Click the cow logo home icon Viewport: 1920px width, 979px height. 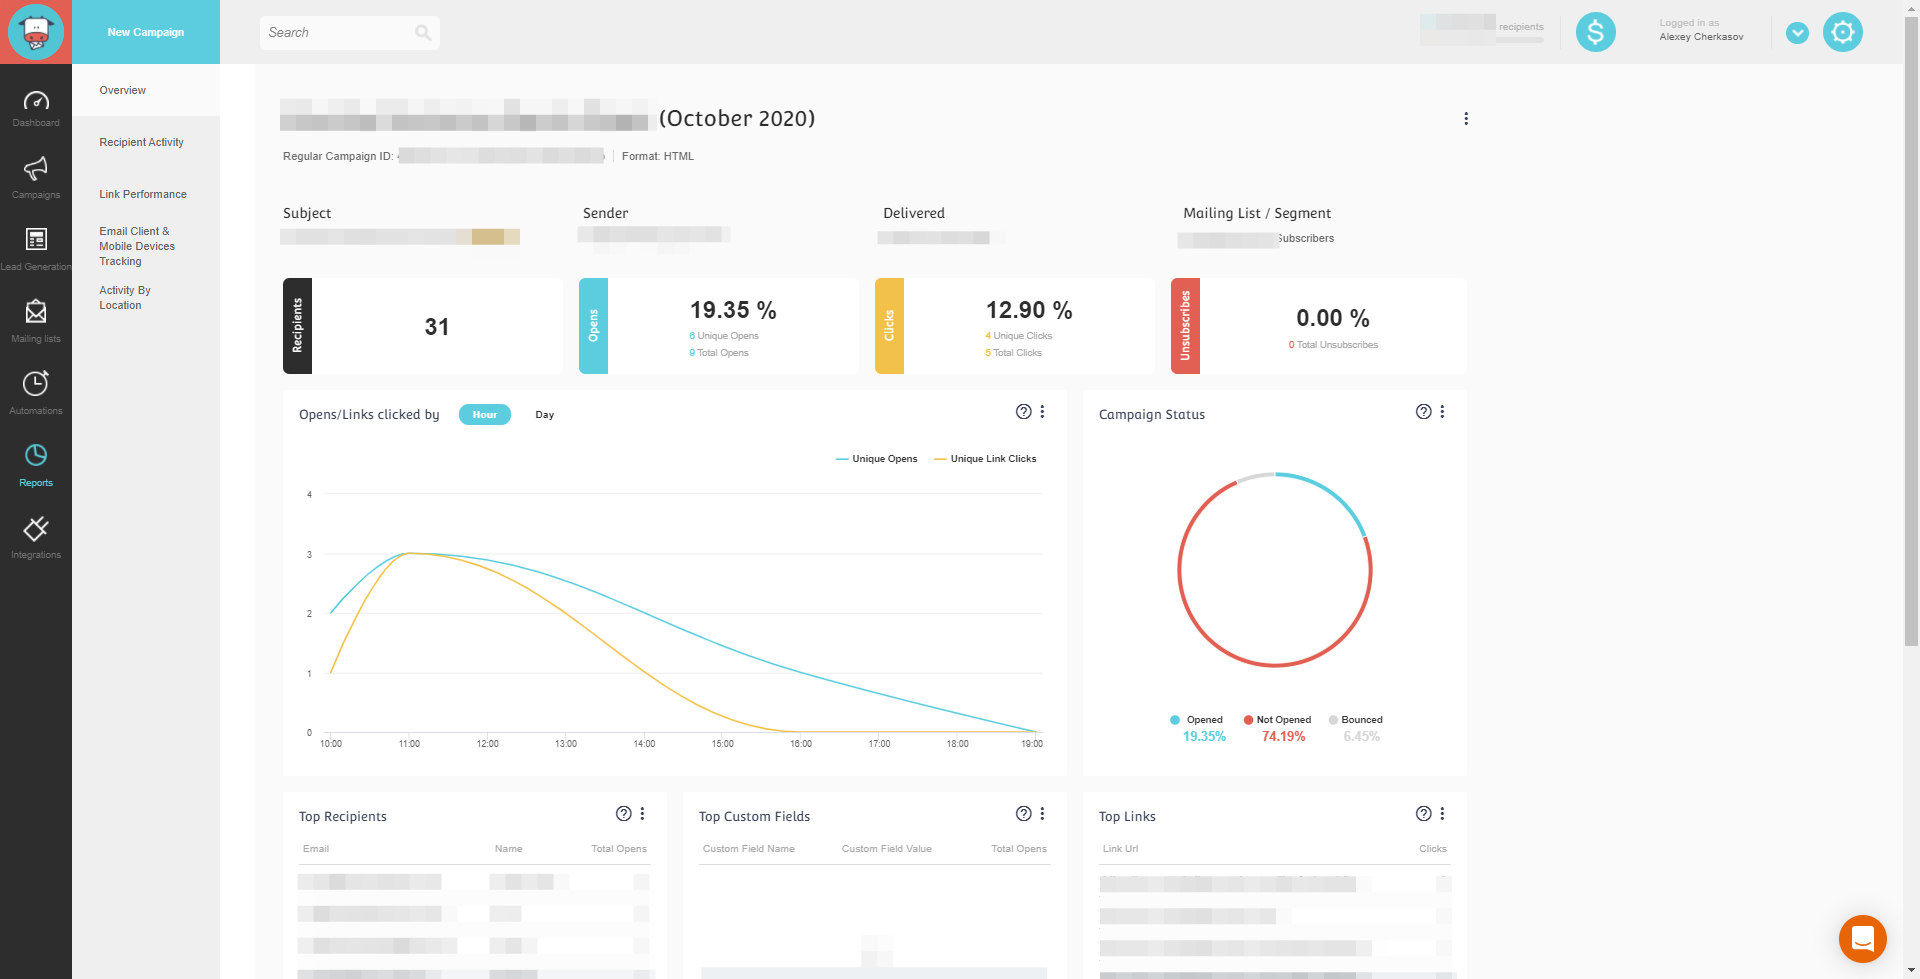click(x=36, y=32)
